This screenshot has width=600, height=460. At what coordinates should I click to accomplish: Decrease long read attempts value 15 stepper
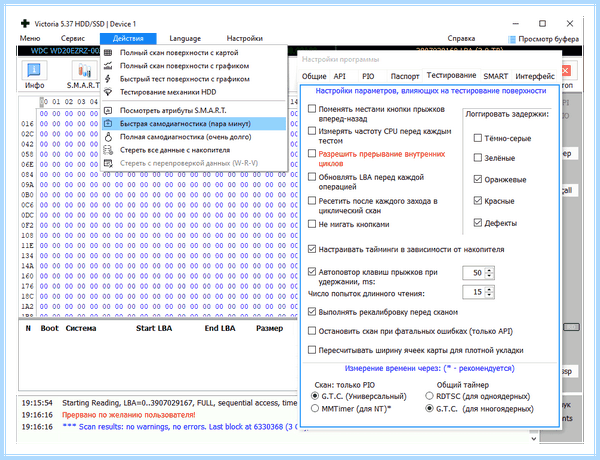point(489,295)
